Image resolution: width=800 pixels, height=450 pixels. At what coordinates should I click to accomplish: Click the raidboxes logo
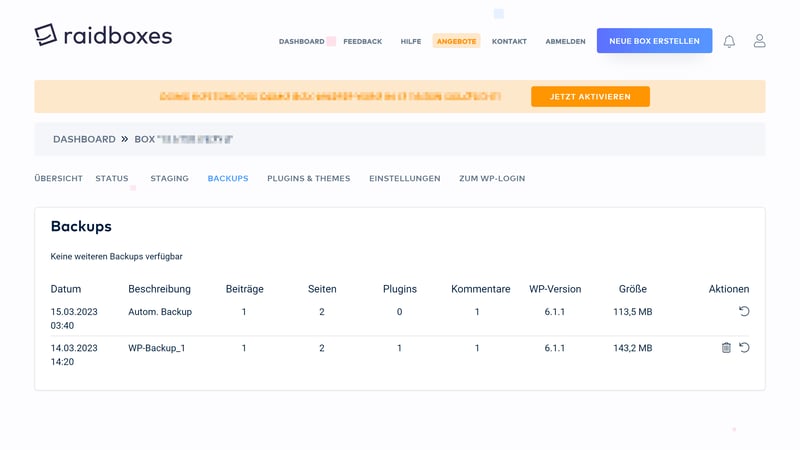(103, 35)
